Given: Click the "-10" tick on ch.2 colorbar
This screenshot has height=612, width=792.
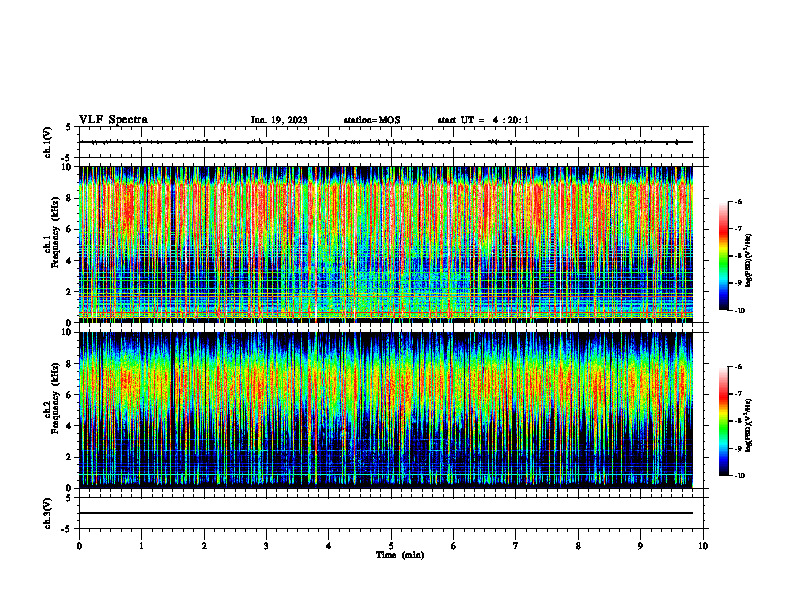Looking at the screenshot, I should pyautogui.click(x=739, y=476).
